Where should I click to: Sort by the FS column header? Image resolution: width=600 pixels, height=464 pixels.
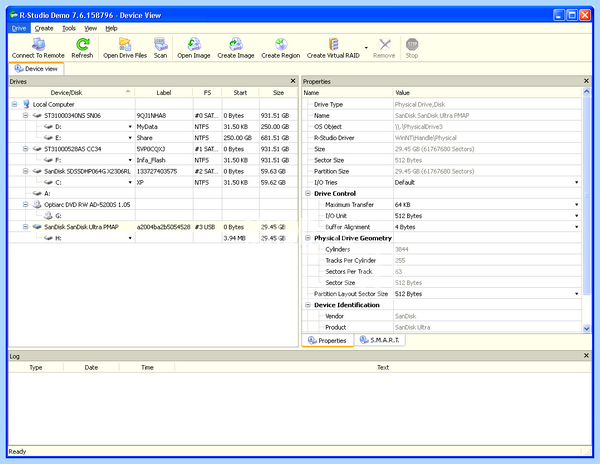(x=207, y=93)
